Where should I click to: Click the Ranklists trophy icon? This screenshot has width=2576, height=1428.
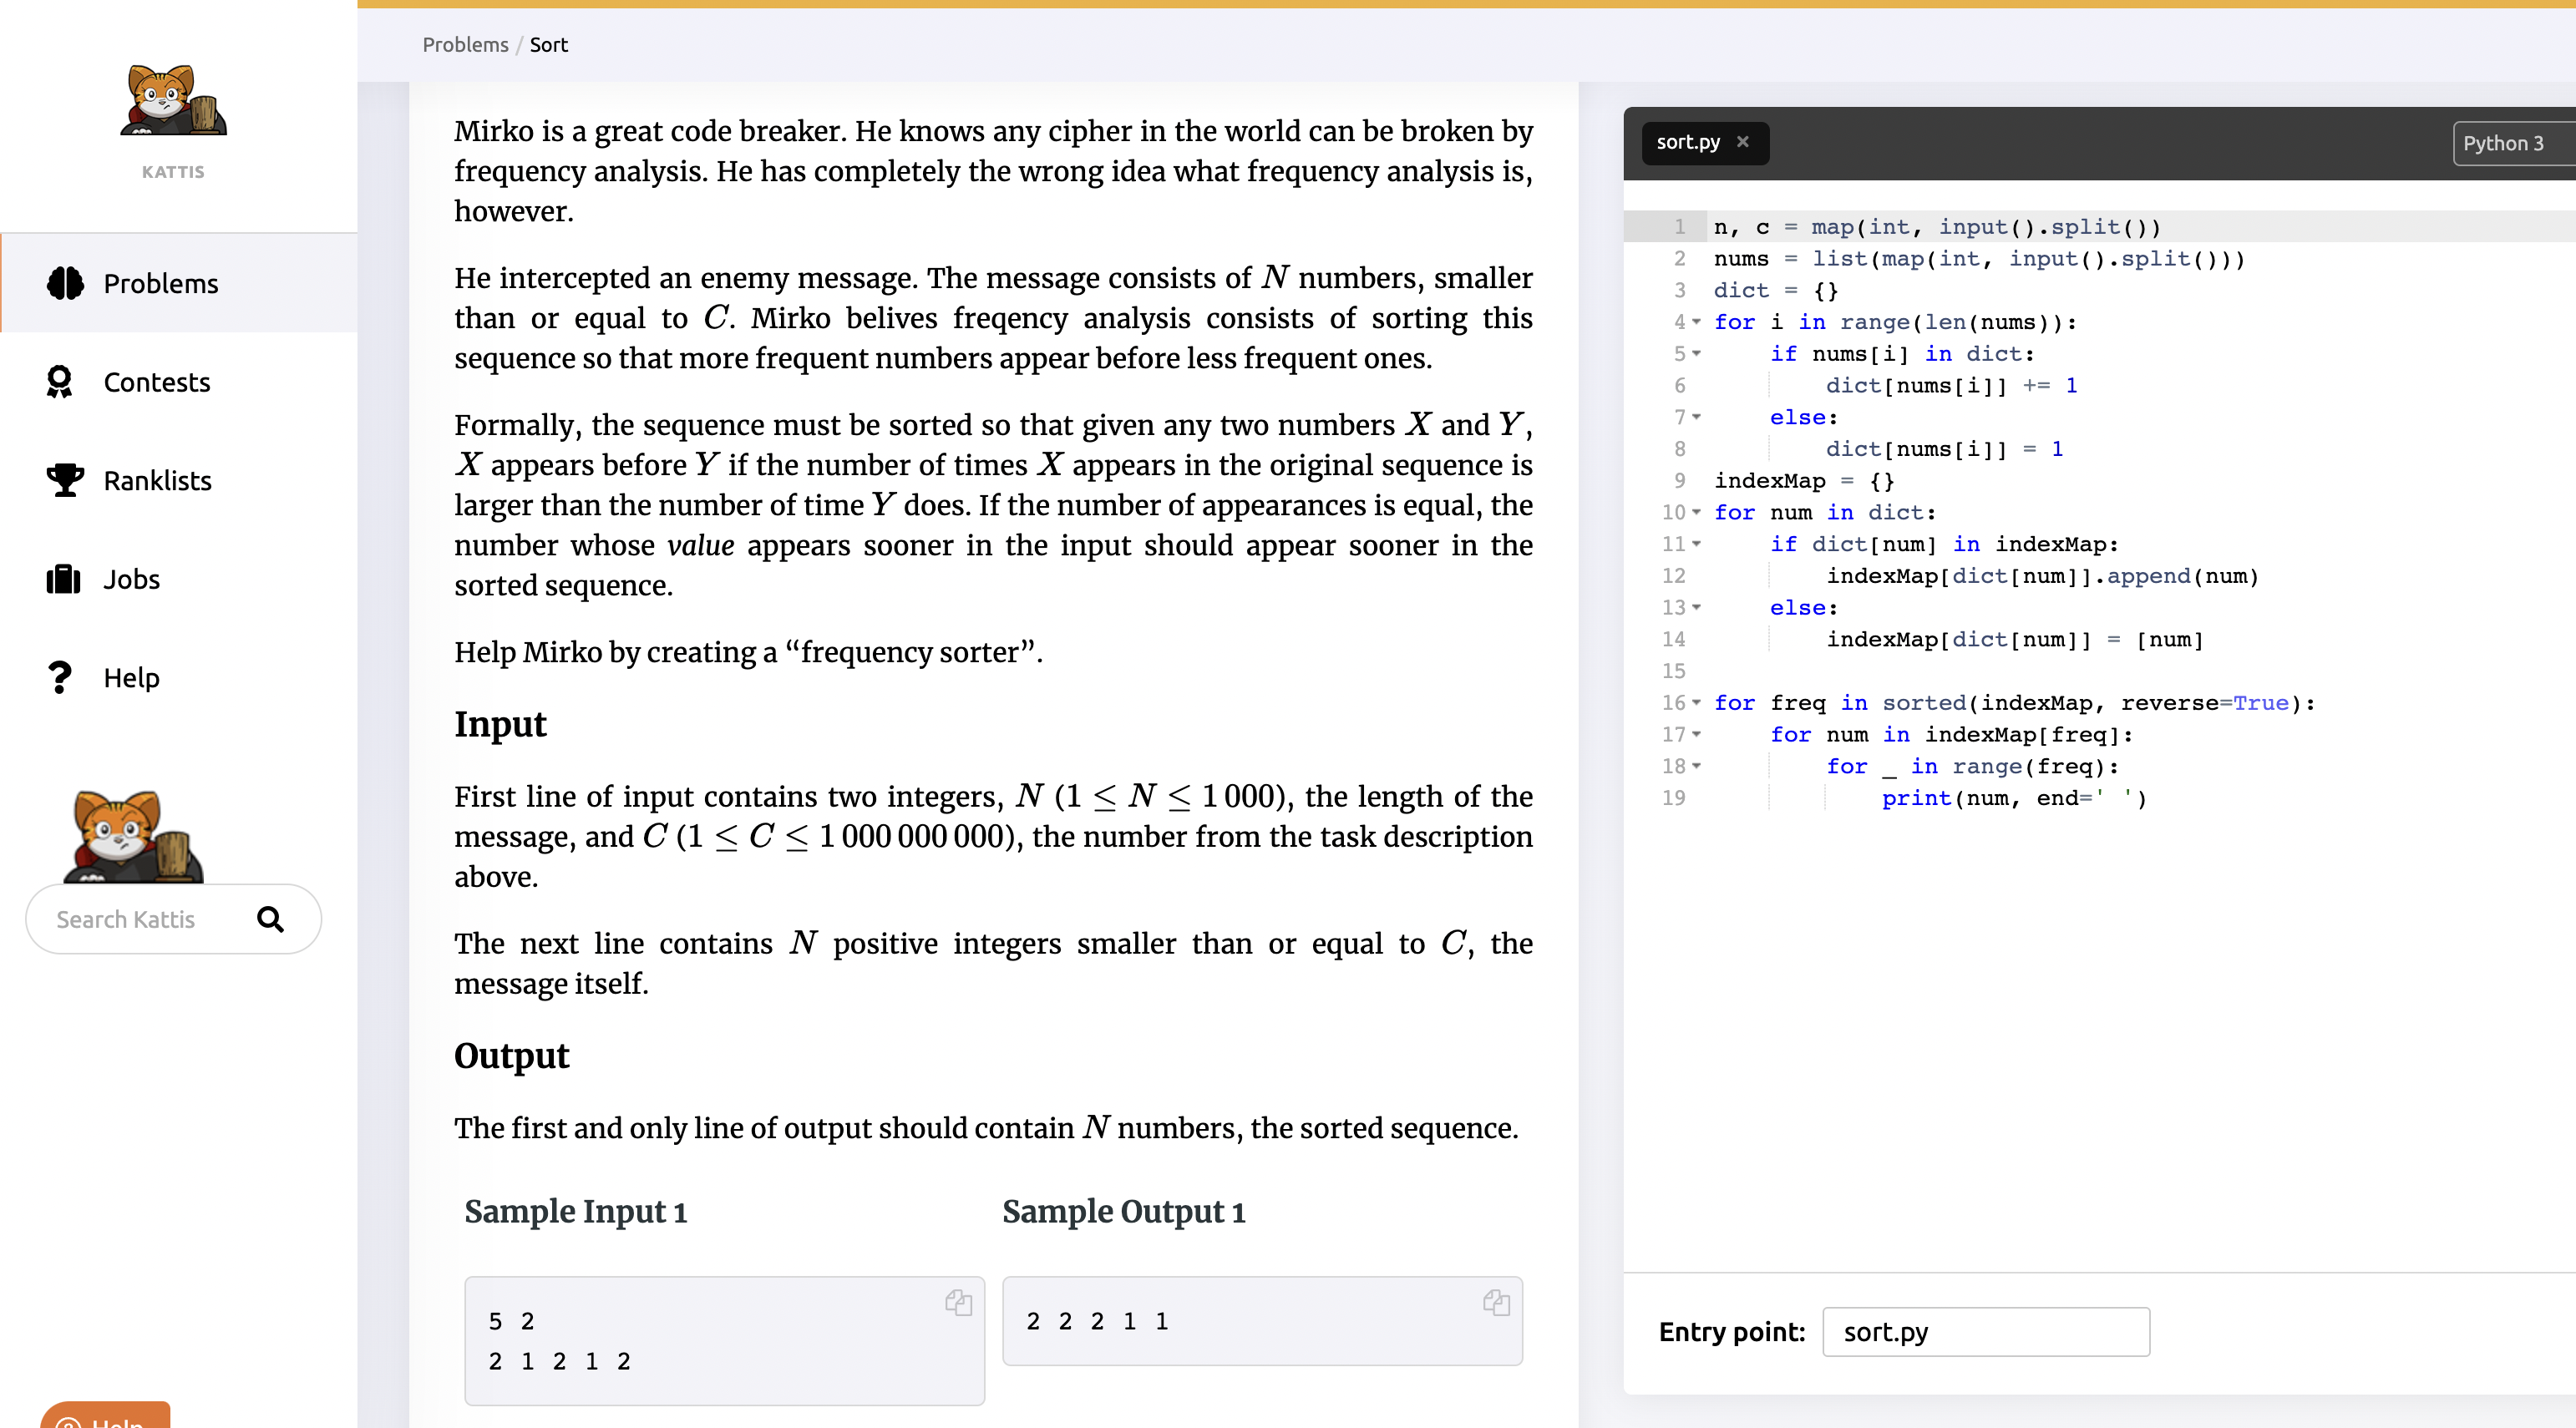[x=65, y=480]
